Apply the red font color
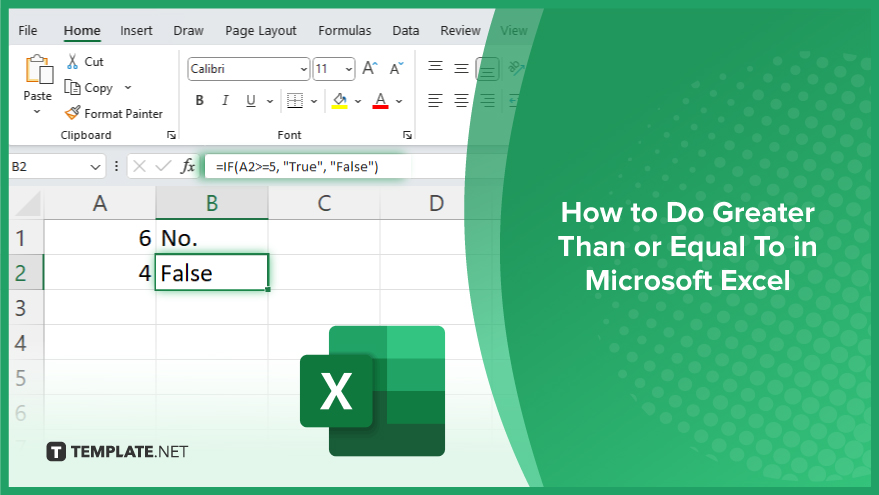The width and height of the screenshot is (879, 495). pos(381,101)
